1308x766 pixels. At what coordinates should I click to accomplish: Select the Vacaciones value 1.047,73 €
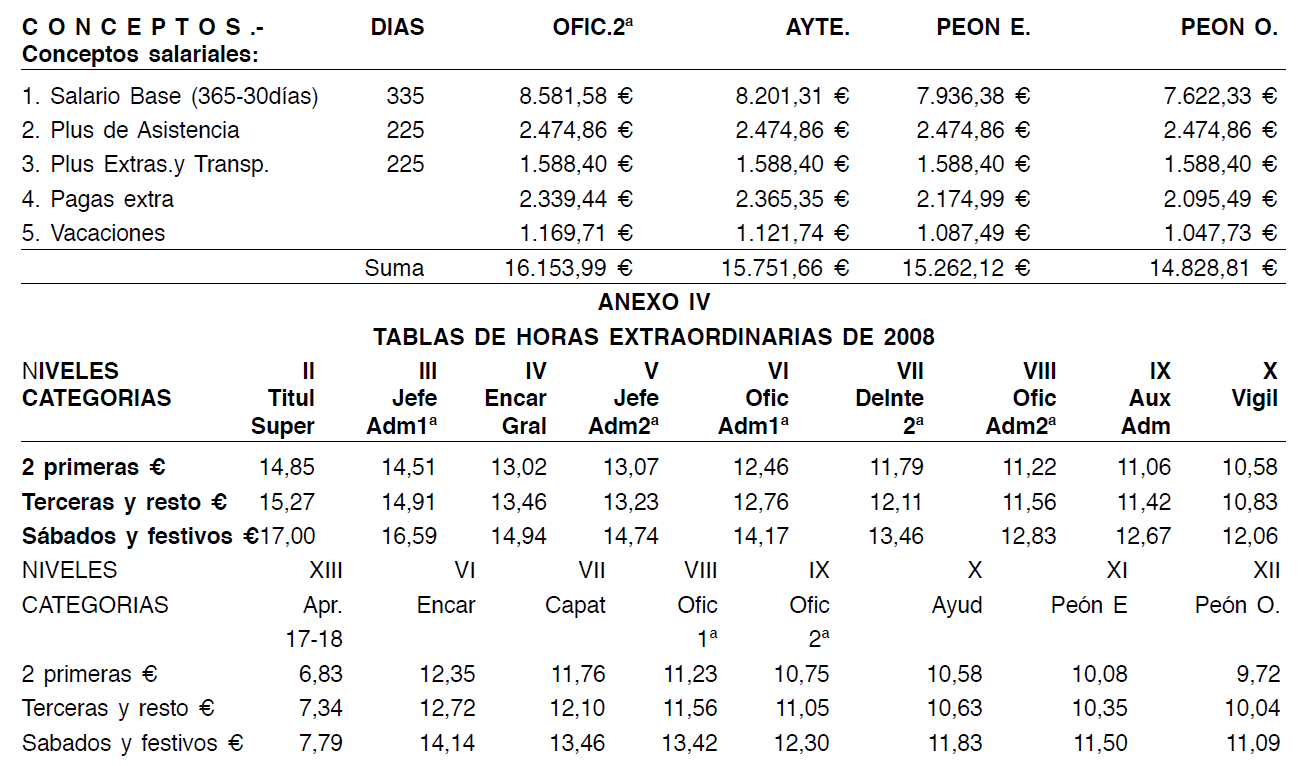click(1221, 233)
